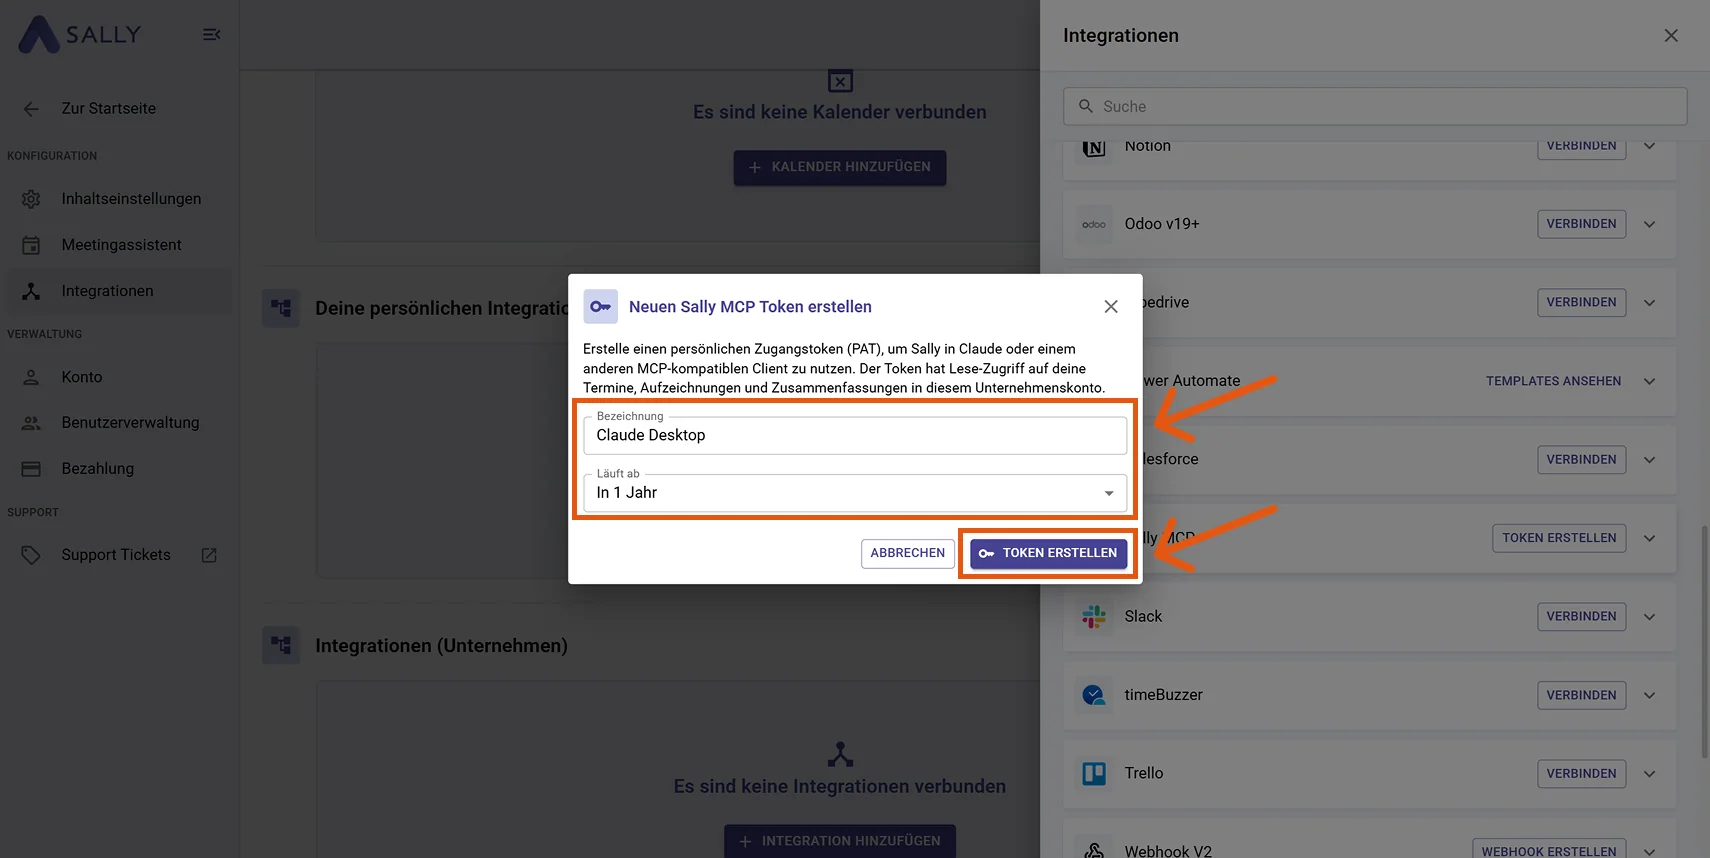
Task: Click the timeBuzzer logo icon
Action: tap(1094, 695)
